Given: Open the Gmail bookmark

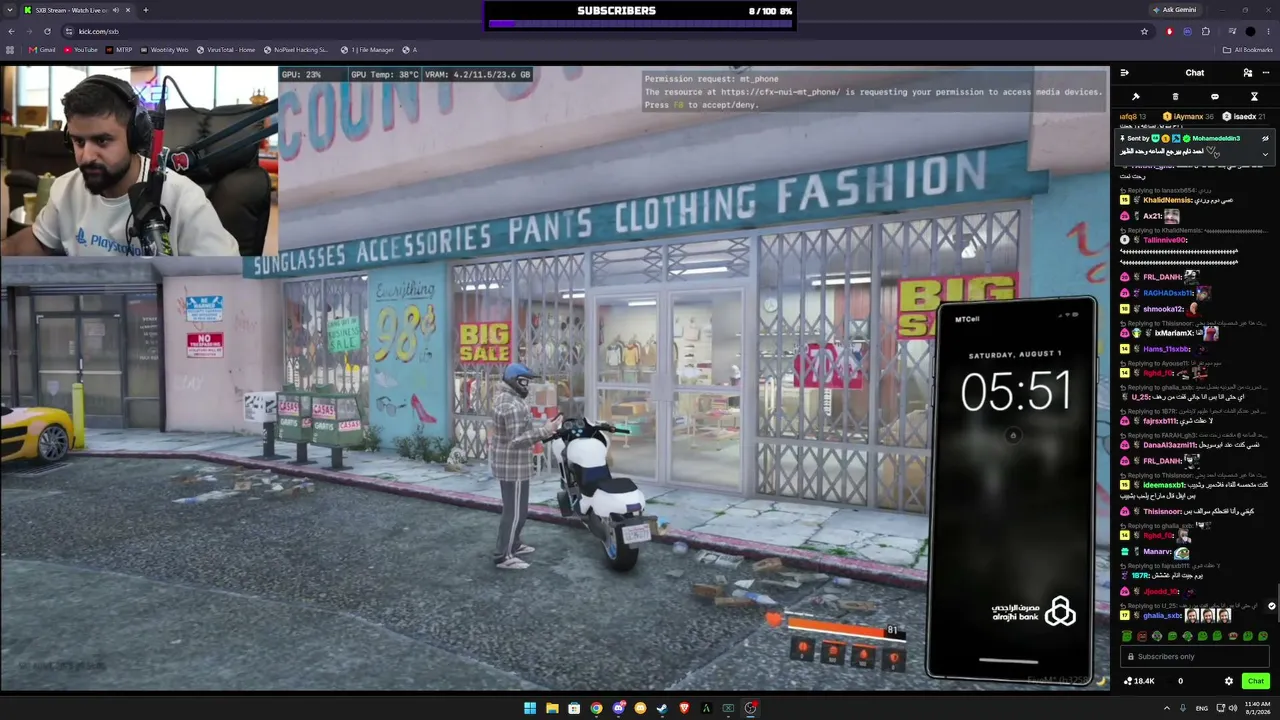Looking at the screenshot, I should (42, 50).
